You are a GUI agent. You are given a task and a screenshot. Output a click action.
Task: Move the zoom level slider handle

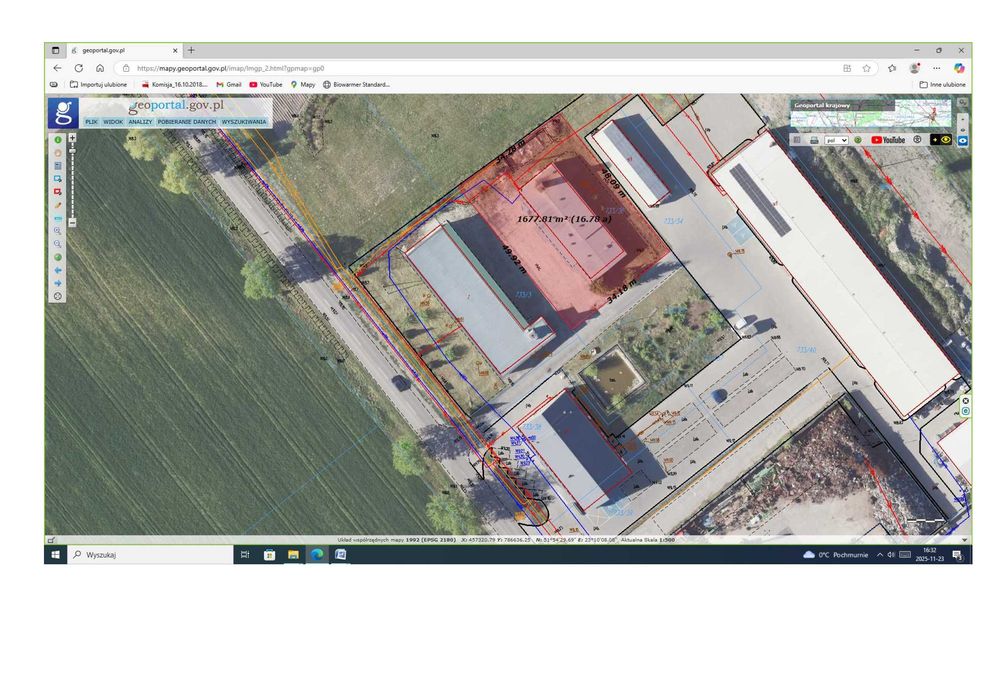(x=73, y=151)
